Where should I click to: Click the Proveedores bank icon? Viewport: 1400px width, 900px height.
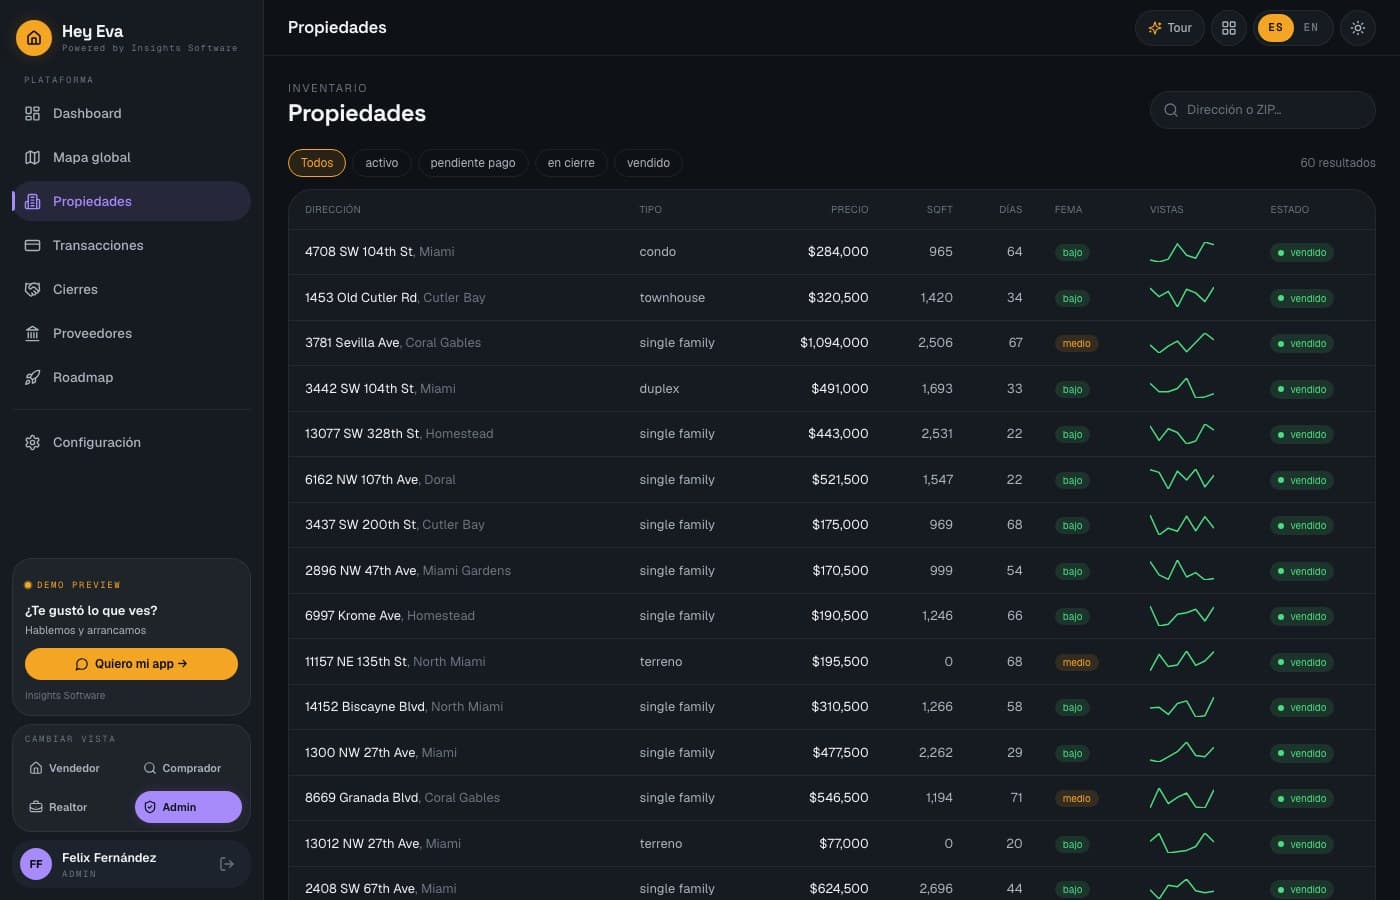coord(33,334)
